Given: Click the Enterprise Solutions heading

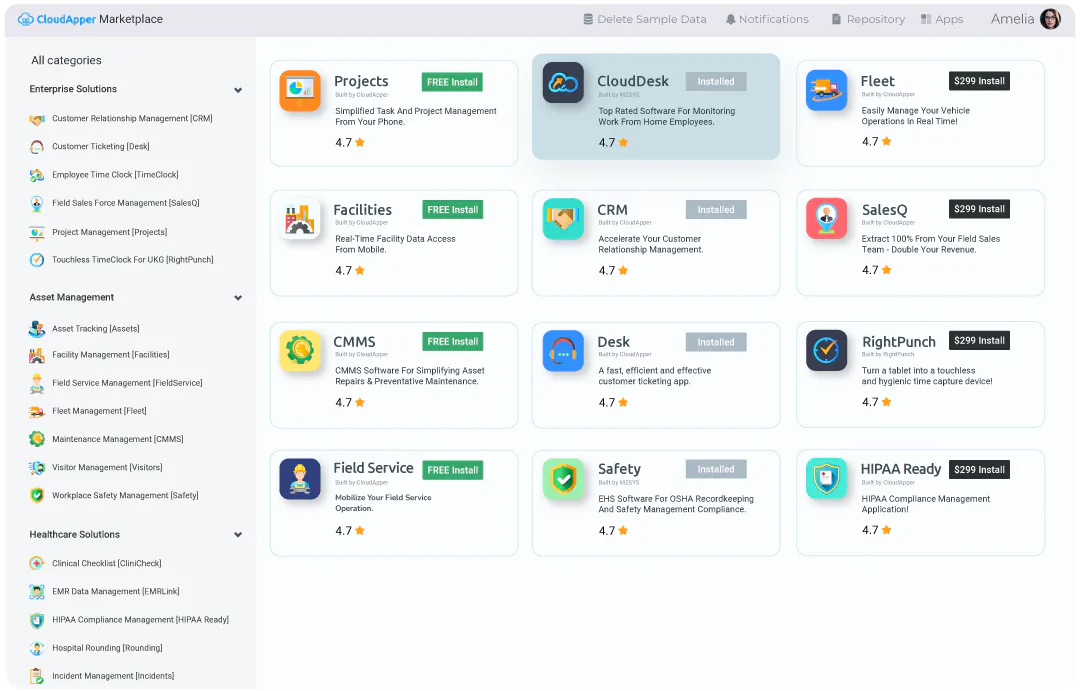Looking at the screenshot, I should pyautogui.click(x=73, y=89).
